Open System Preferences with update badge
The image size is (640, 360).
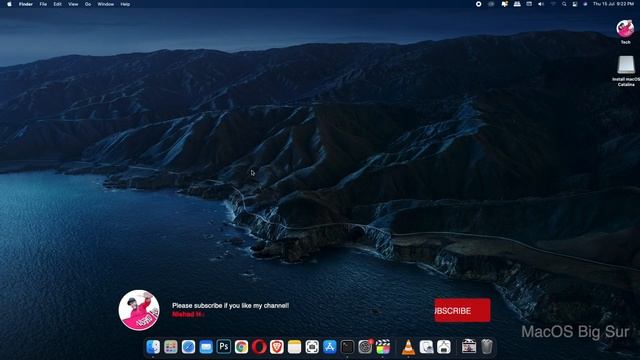pyautogui.click(x=365, y=347)
